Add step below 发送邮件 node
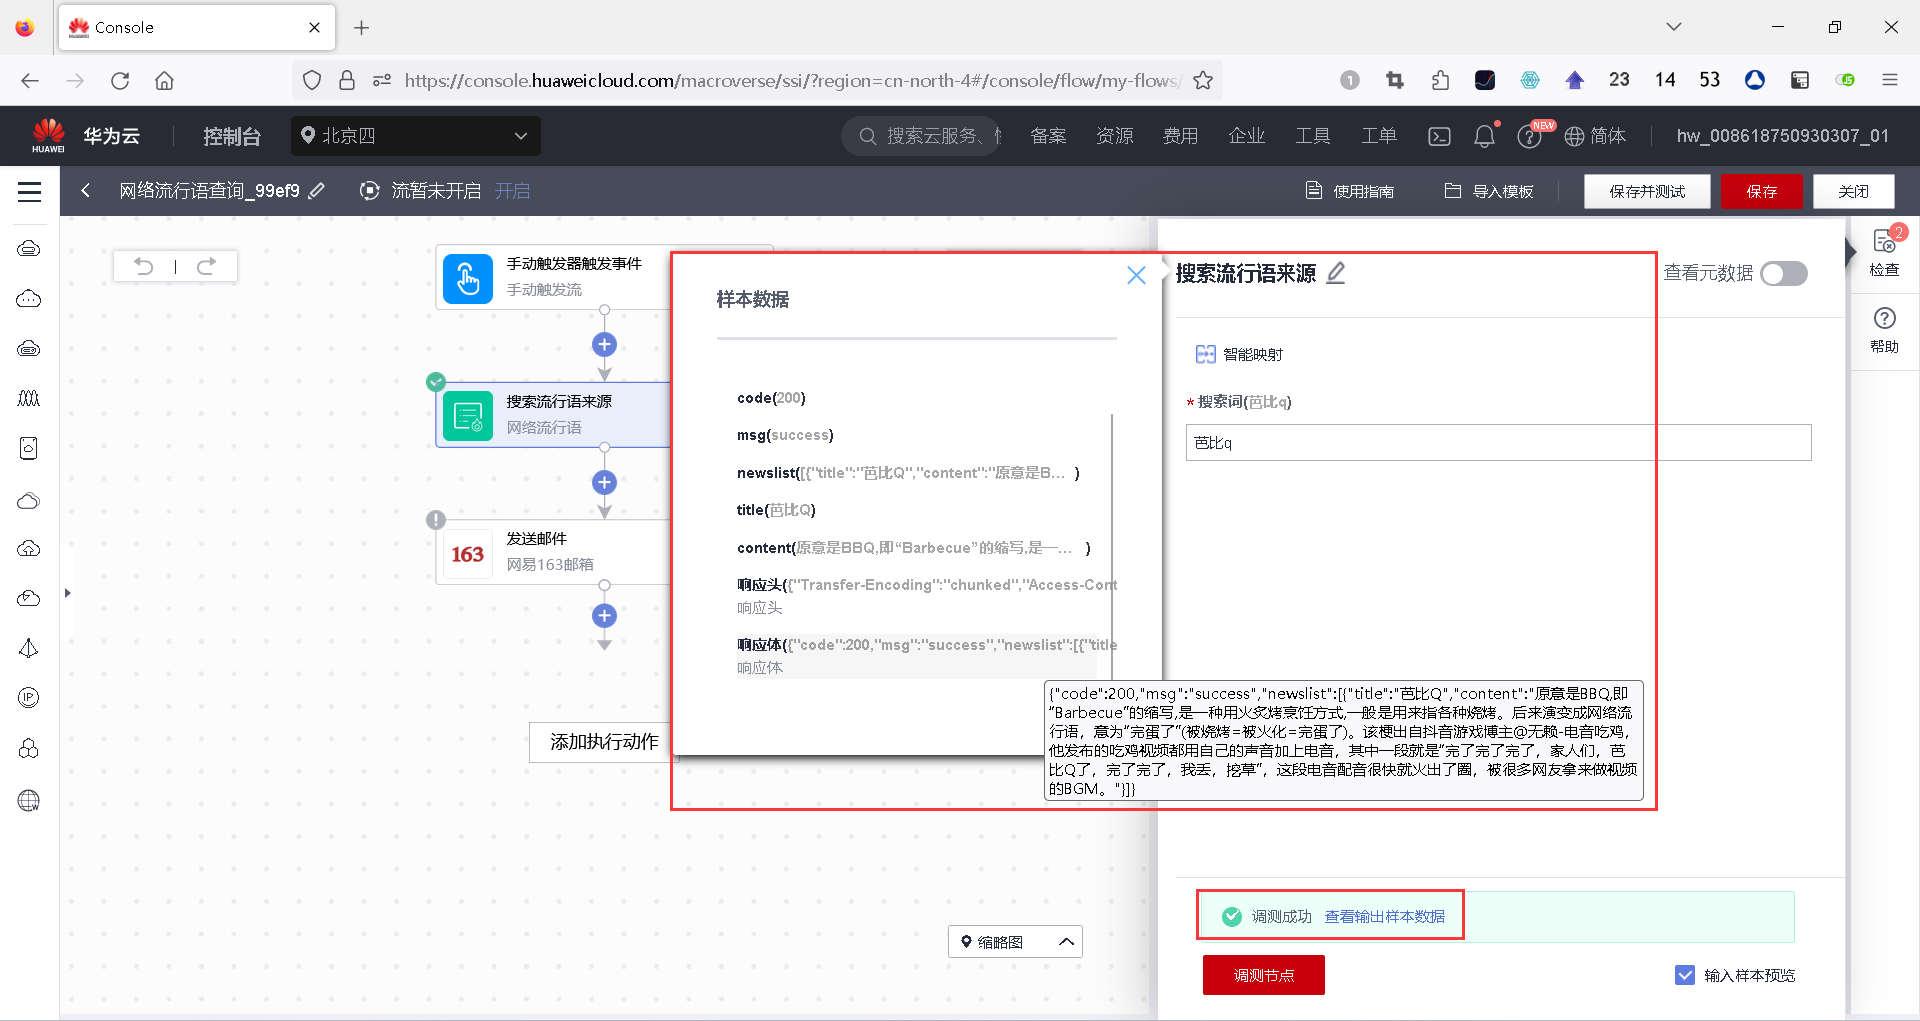 [604, 615]
